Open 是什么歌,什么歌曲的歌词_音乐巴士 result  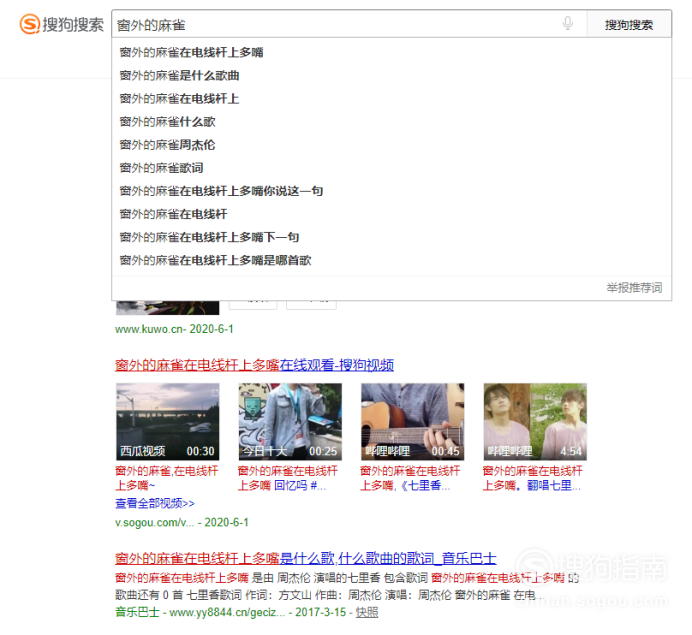[x=305, y=558]
